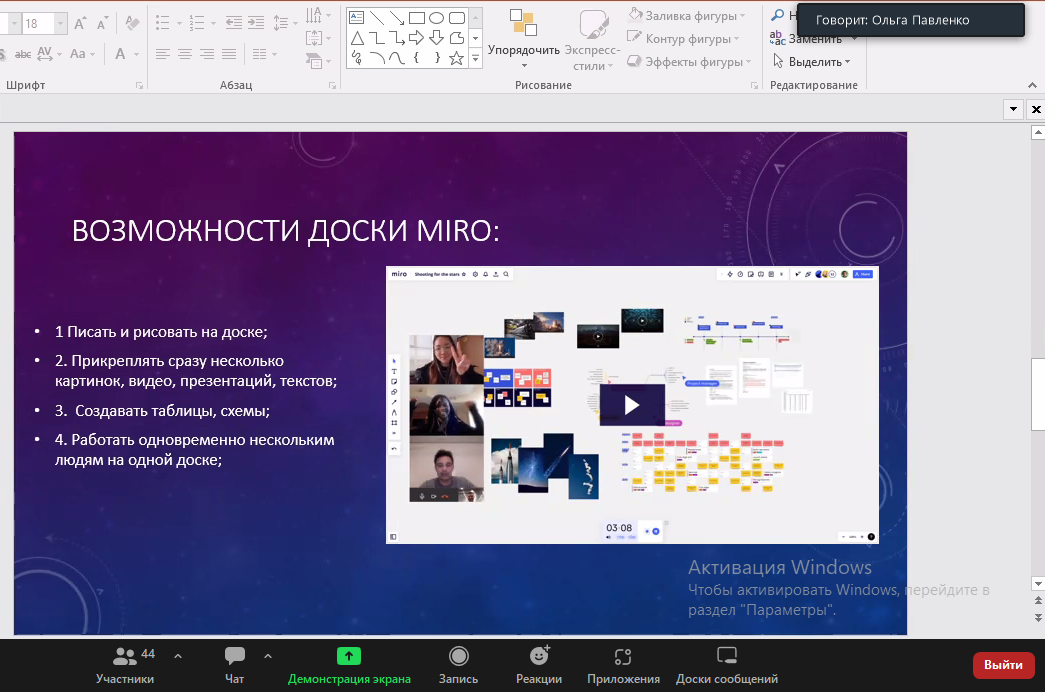The image size is (1045, 692).
Task: Click the slide title ВОЗМОЖНОСТИ ДОСКИ MIRO
Action: click(x=285, y=231)
